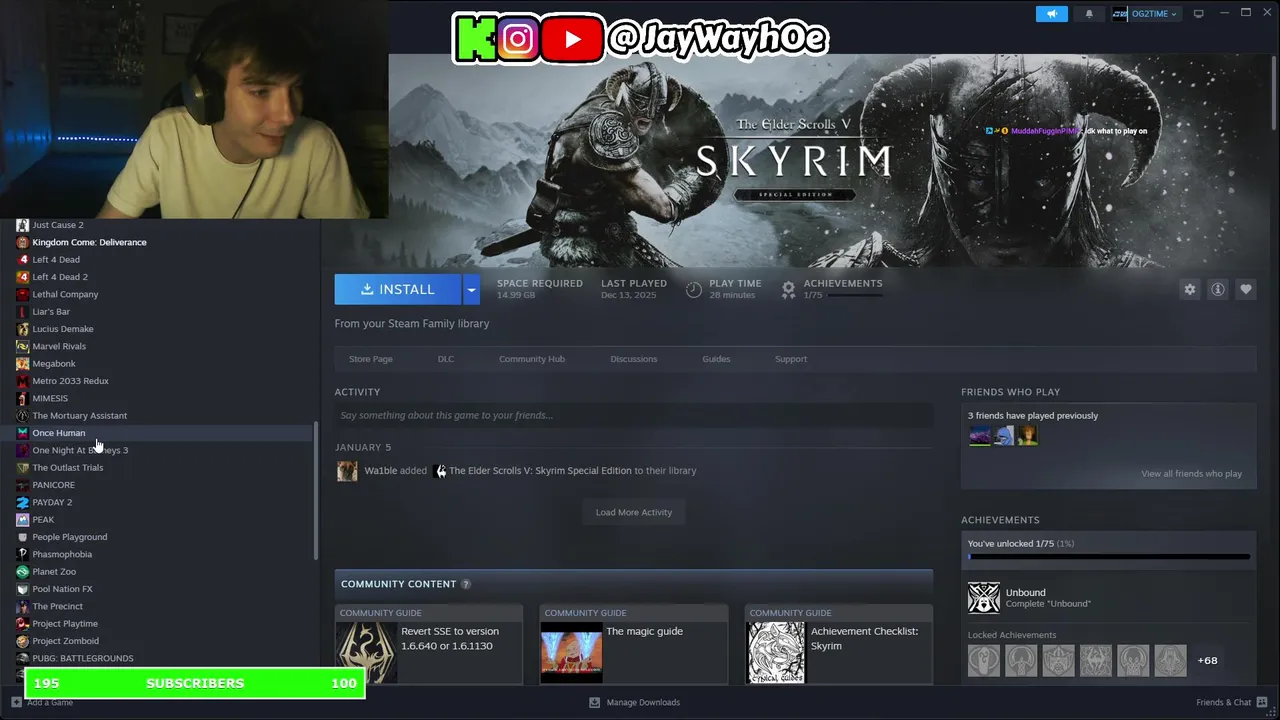This screenshot has height=720, width=1280.
Task: Select Kingdom Come: Deliverance in library
Action: (x=89, y=242)
